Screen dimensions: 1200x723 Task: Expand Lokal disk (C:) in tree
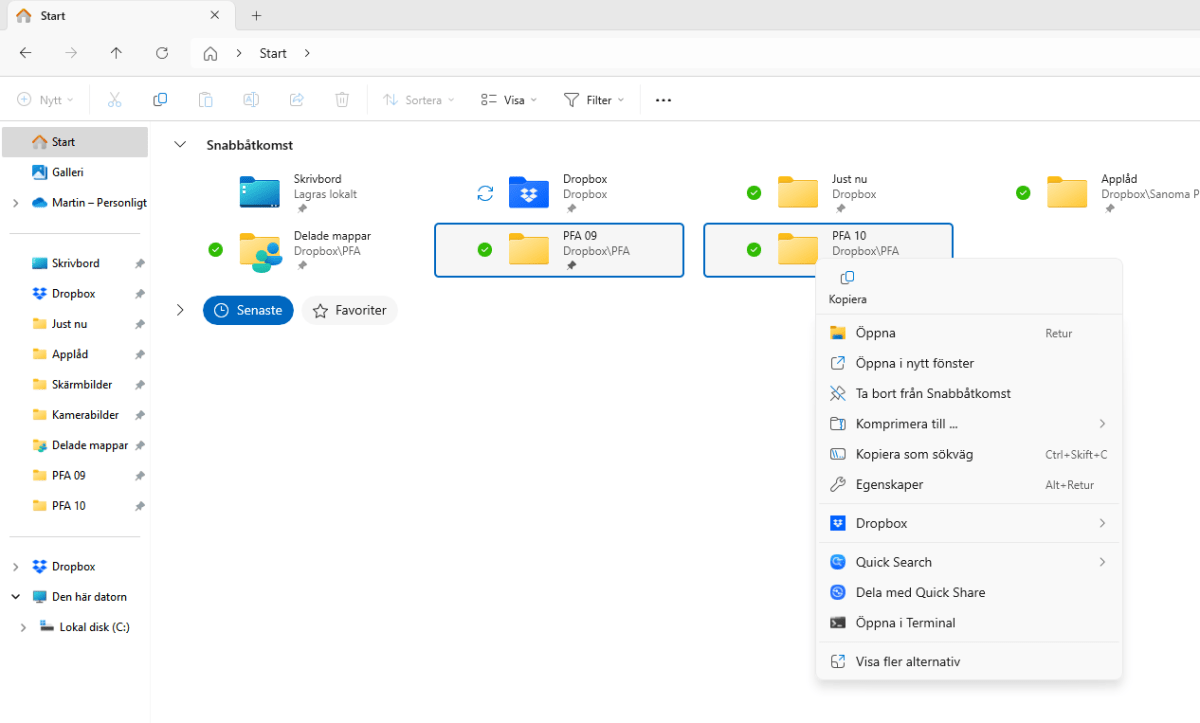[23, 628]
